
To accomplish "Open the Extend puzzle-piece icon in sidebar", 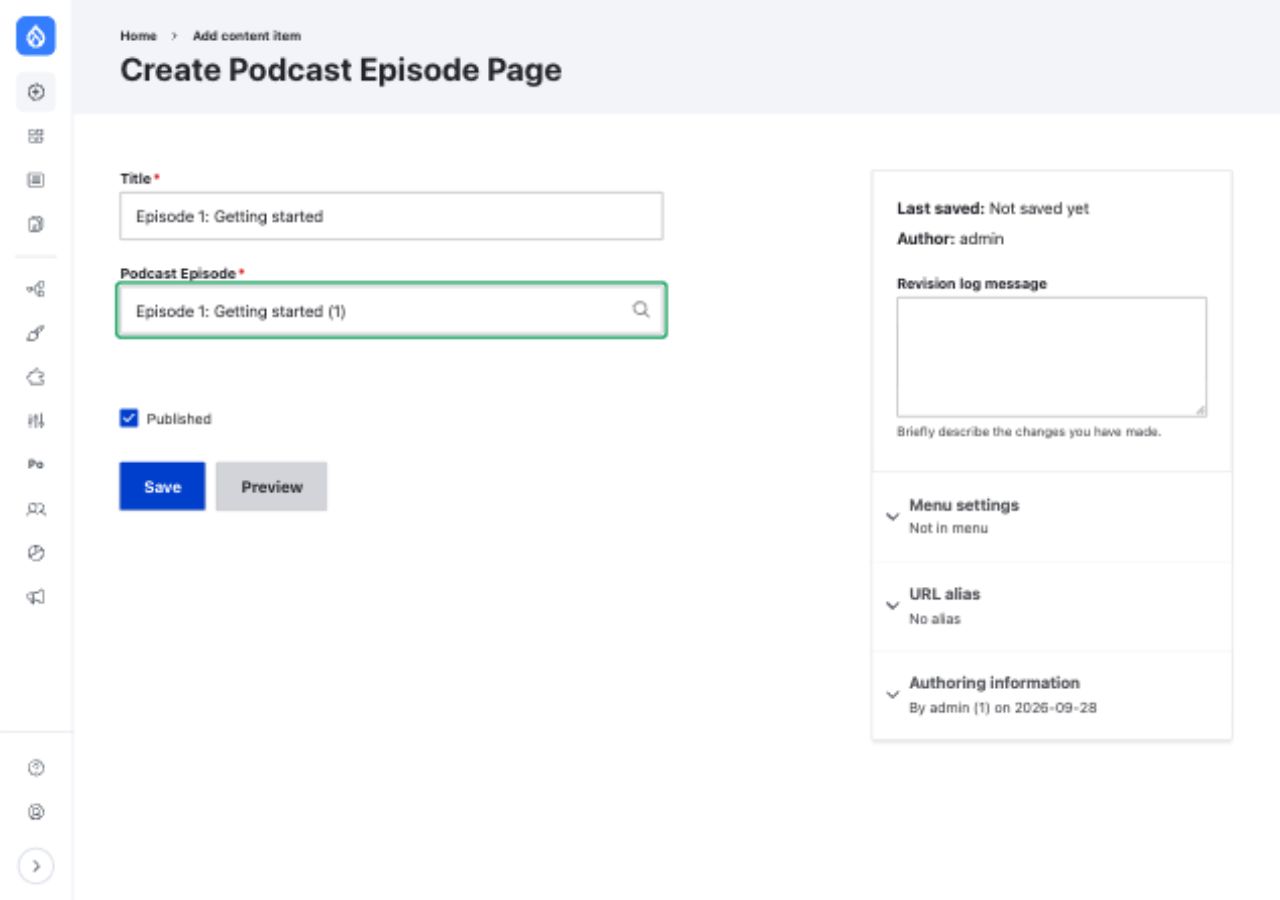I will tap(36, 377).
